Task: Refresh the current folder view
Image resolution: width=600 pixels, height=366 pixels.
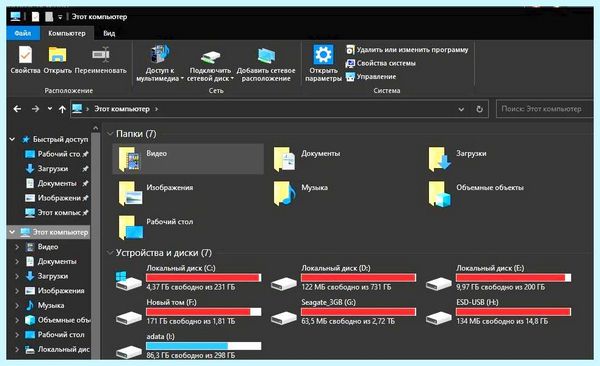Action: tap(479, 109)
